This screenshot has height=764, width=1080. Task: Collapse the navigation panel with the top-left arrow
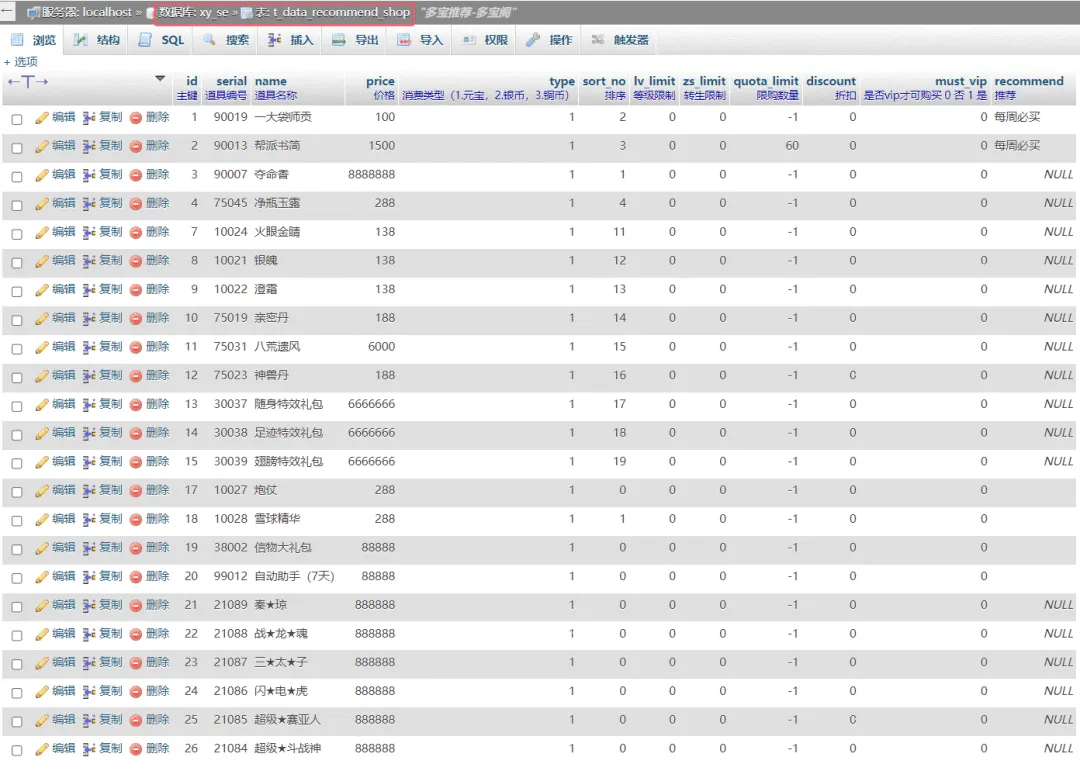click(x=7, y=12)
